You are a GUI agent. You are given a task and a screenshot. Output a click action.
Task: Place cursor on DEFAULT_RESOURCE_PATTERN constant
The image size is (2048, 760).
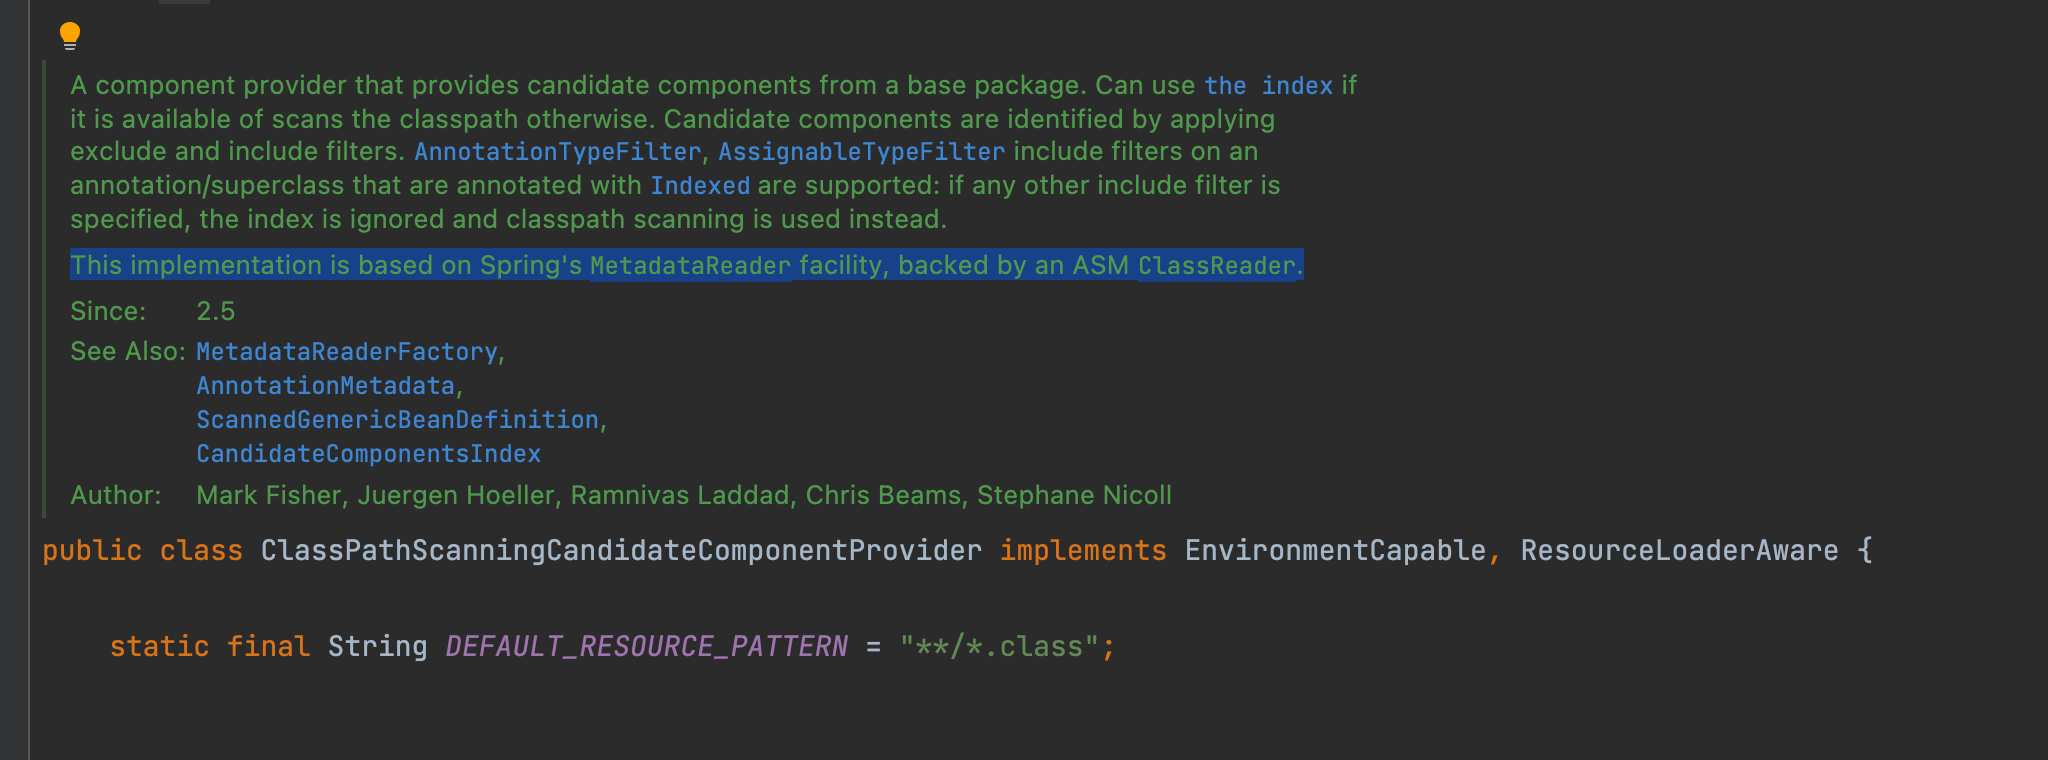(647, 647)
